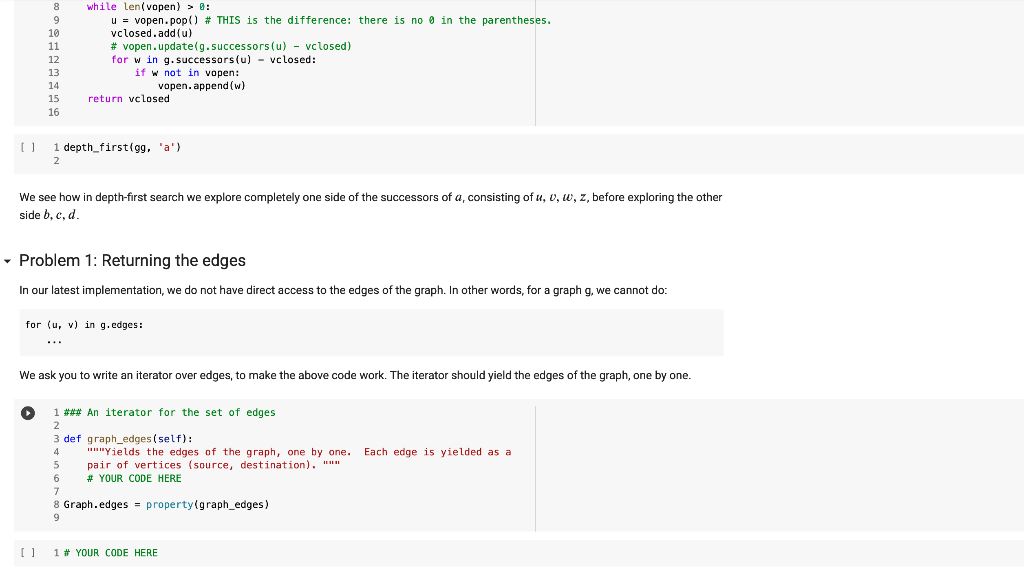Screen dimensions: 1024x580
Task: Place cursor in depth_first(gg, 'a') code line
Action: pyautogui.click(x=122, y=148)
